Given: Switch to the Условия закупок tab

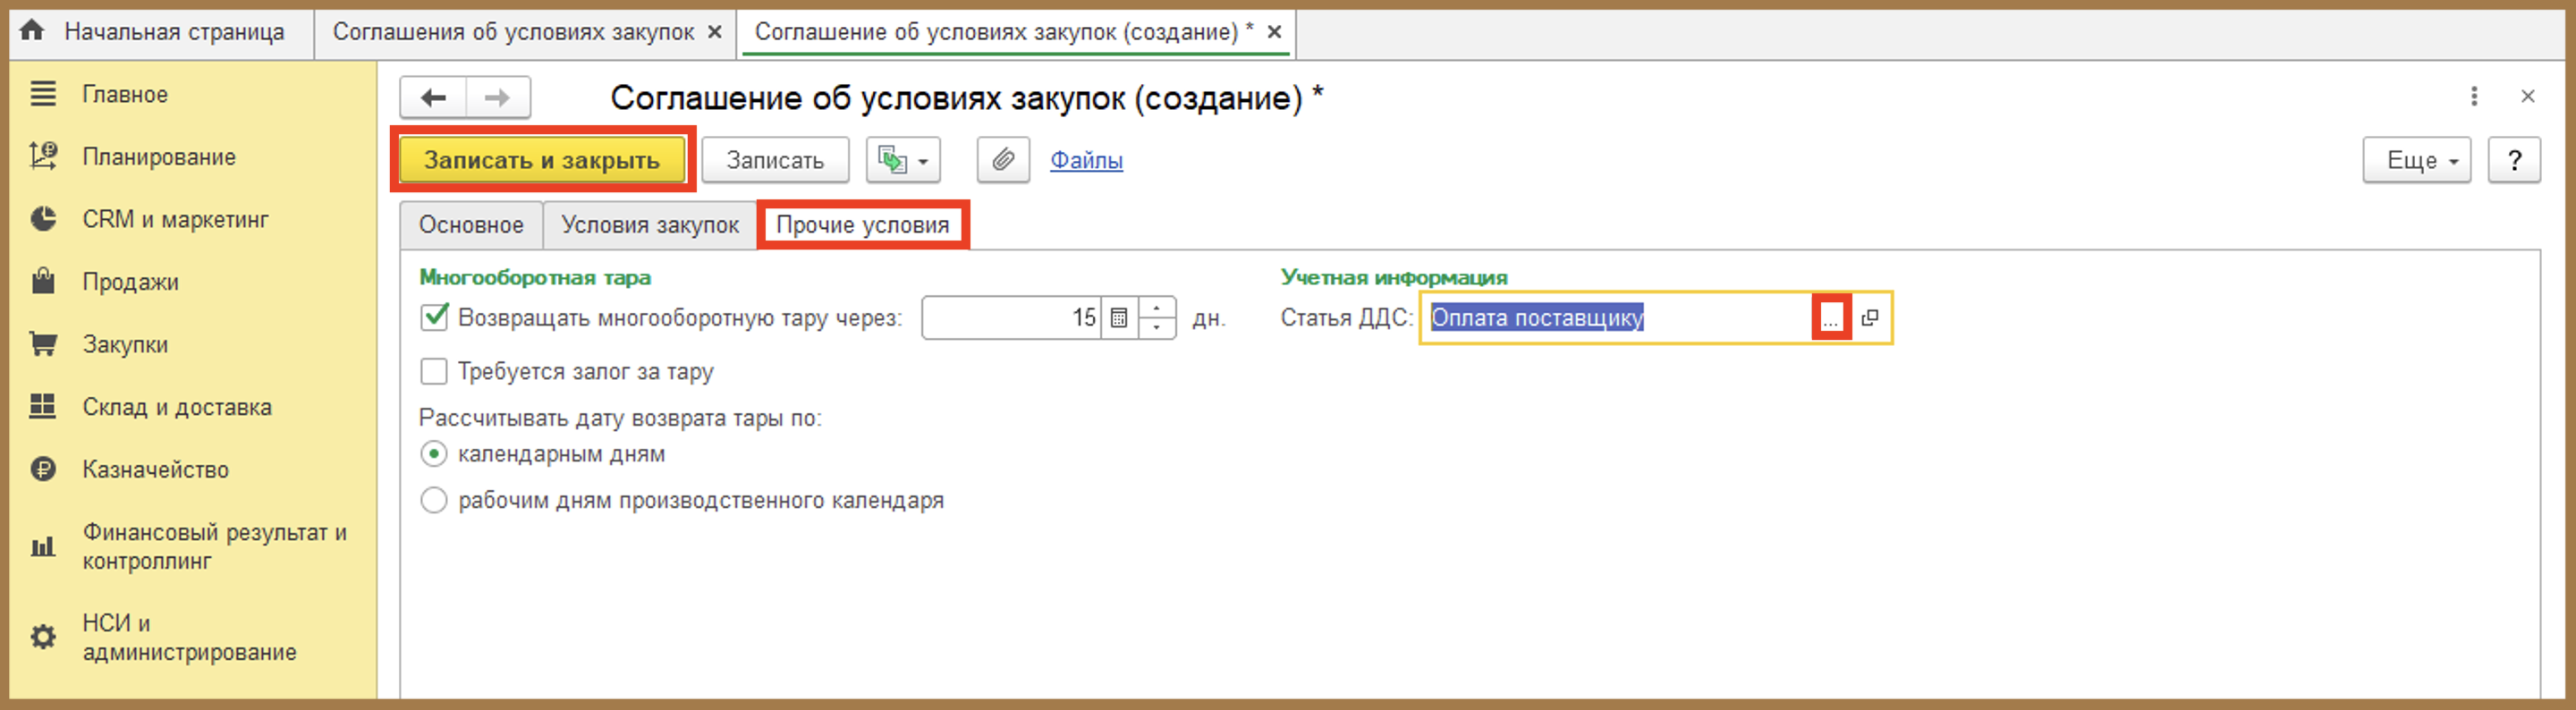Looking at the screenshot, I should coord(650,225).
